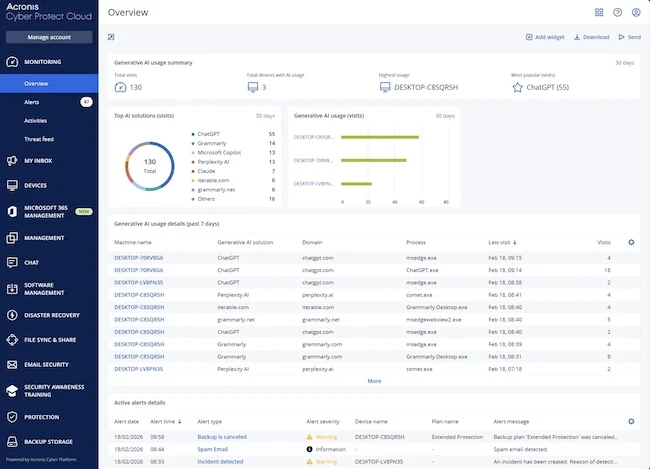Sort by Alert time column

[x=166, y=421]
